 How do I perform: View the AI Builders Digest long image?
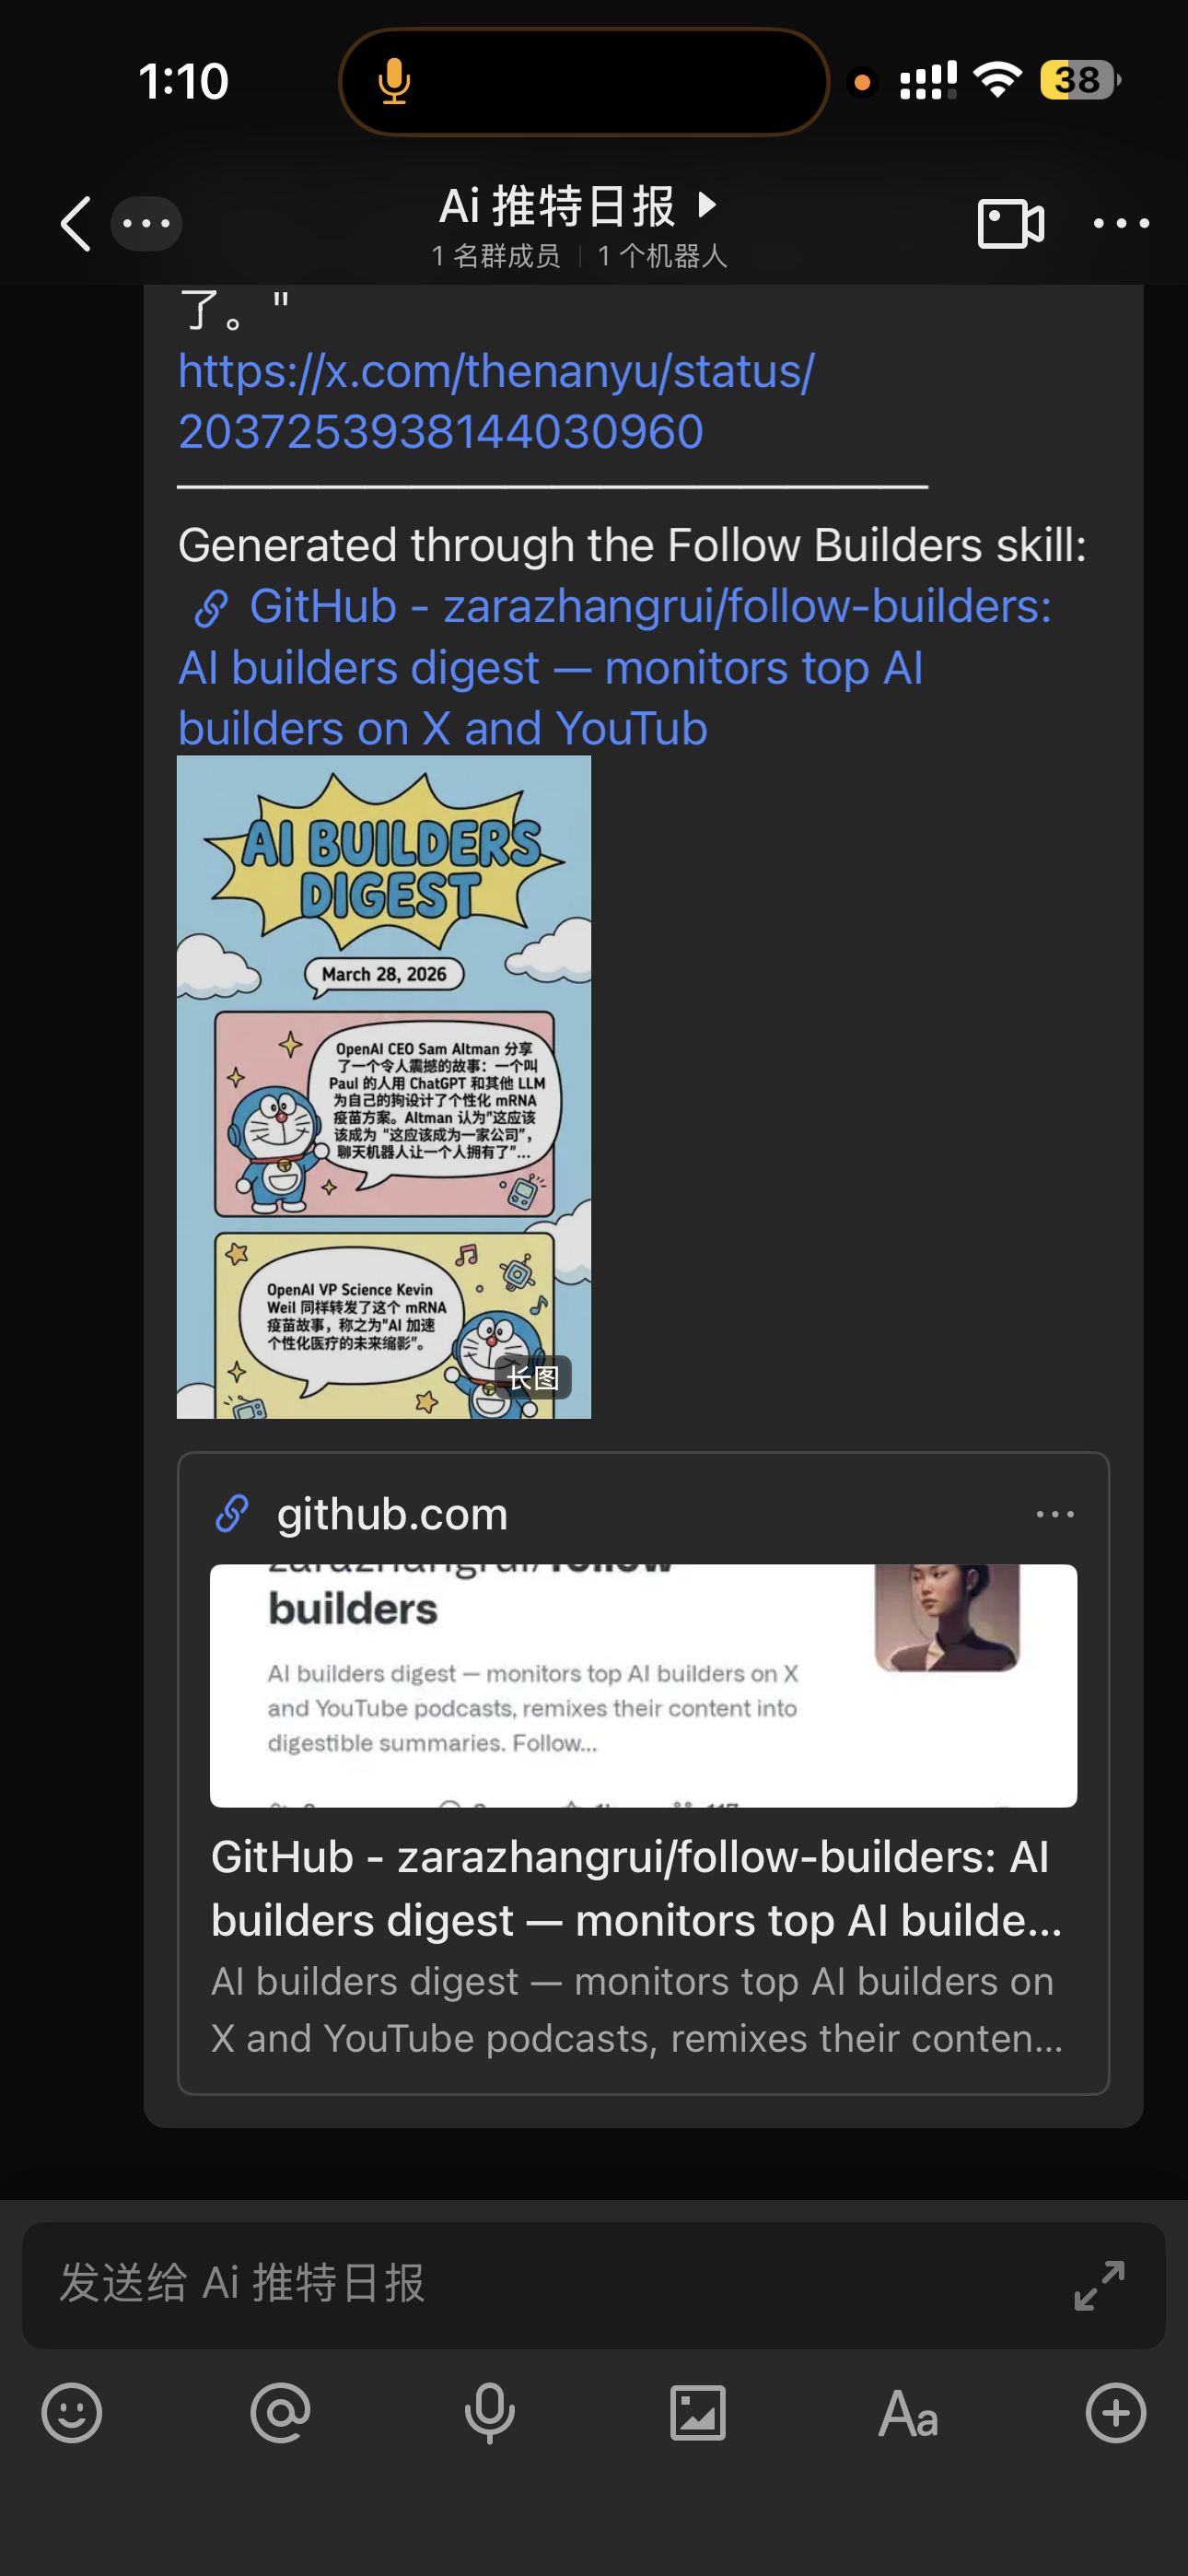click(x=384, y=1087)
